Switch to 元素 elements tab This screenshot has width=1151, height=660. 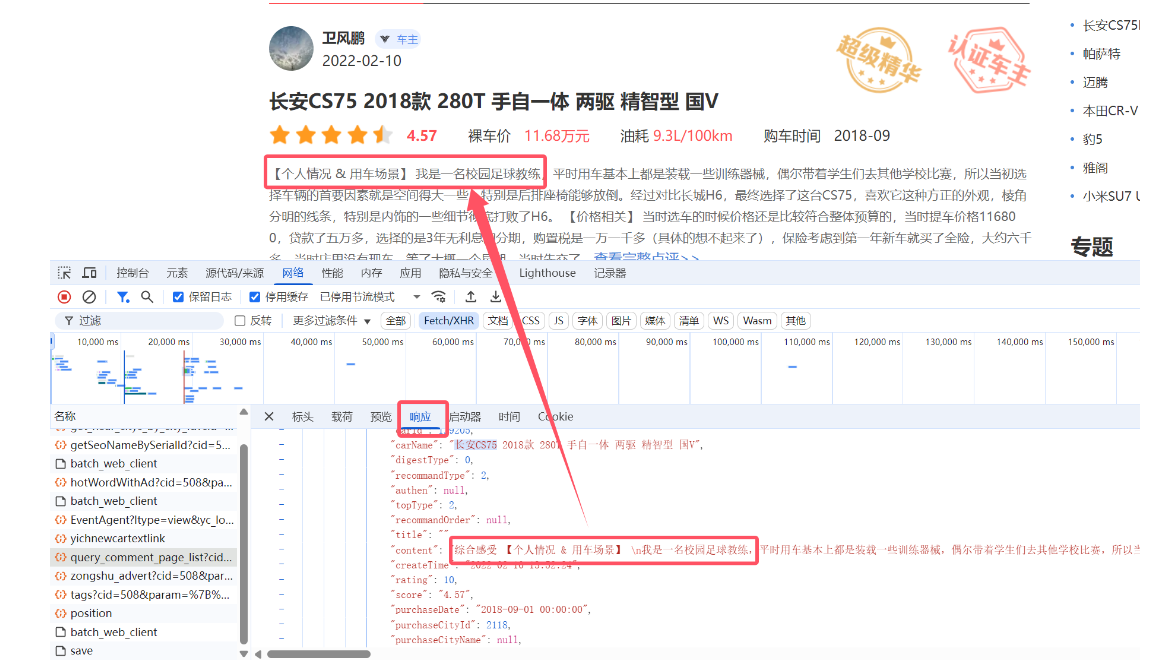point(177,273)
